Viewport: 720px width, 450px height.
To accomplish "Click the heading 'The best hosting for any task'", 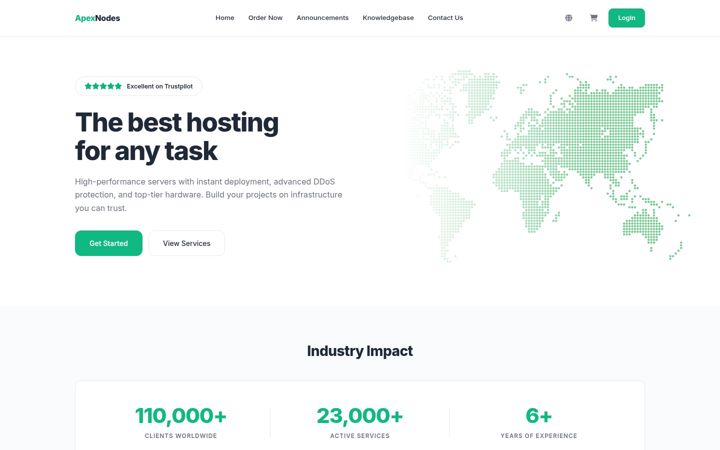I will (x=177, y=136).
